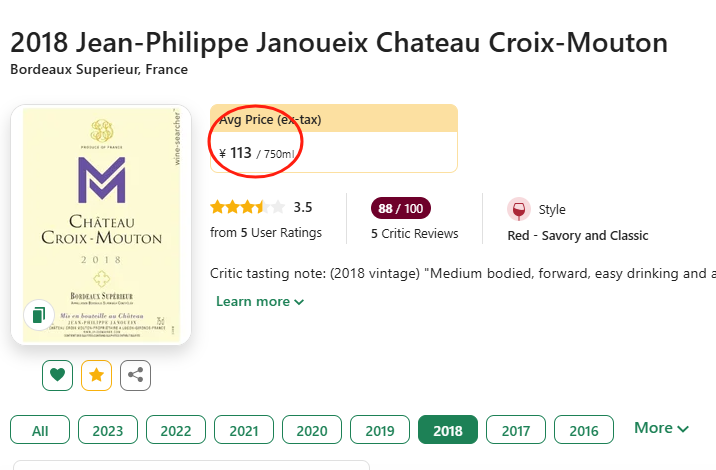Click the share icon below label

[x=135, y=375]
